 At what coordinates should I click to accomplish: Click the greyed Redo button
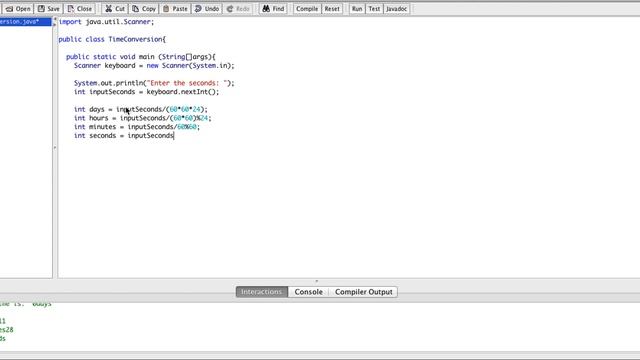[238, 9]
